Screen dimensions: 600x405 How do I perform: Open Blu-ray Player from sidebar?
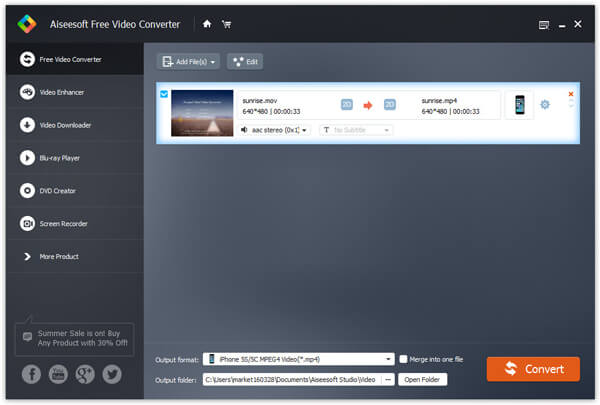(75, 158)
